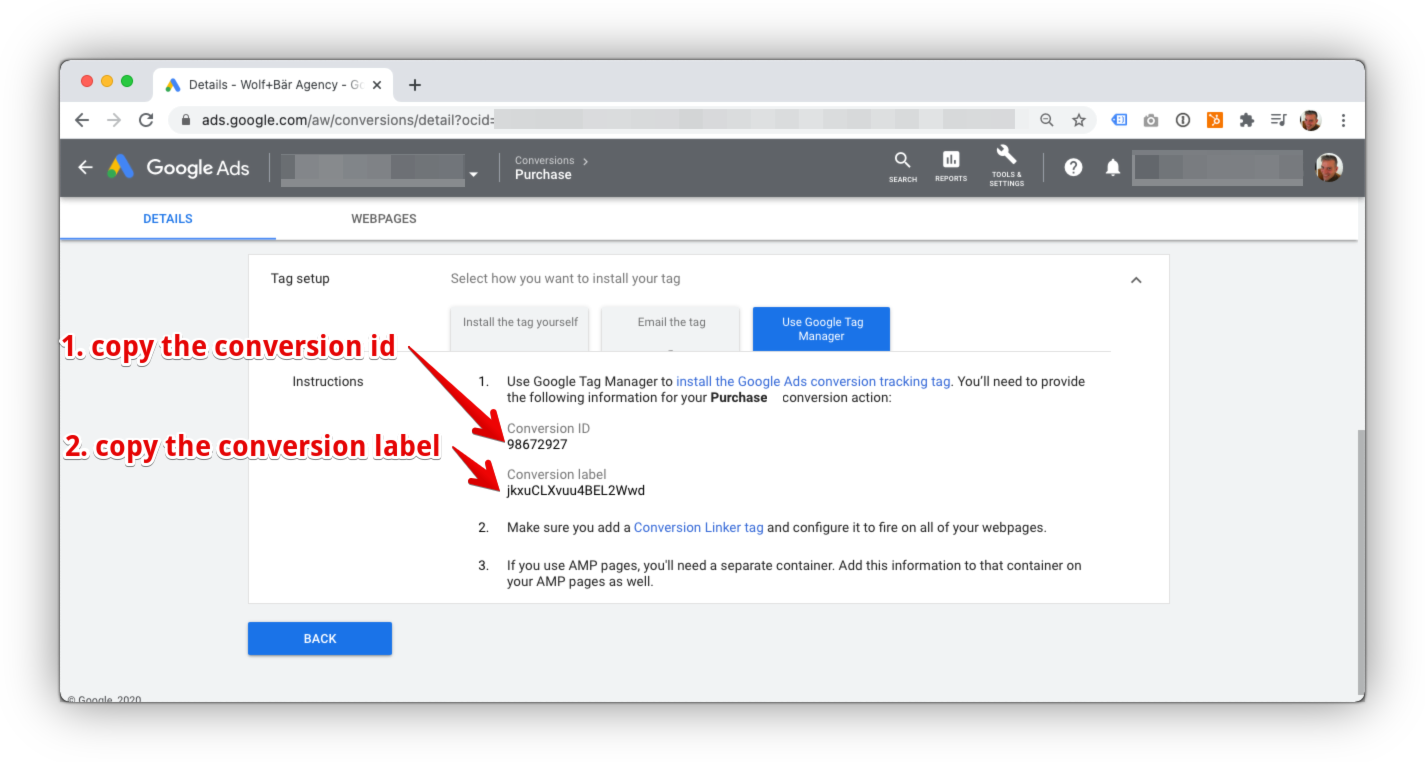Reload the page in Chrome
Image resolution: width=1425 pixels, height=762 pixels.
point(146,120)
